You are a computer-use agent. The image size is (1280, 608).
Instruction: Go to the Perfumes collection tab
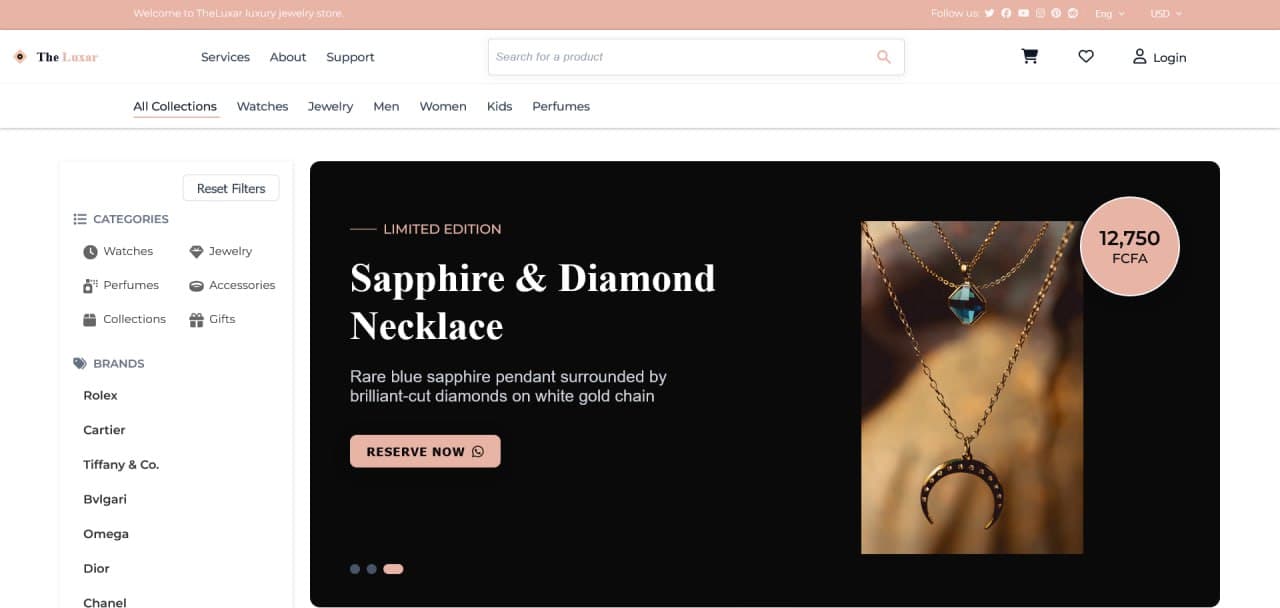(x=560, y=107)
